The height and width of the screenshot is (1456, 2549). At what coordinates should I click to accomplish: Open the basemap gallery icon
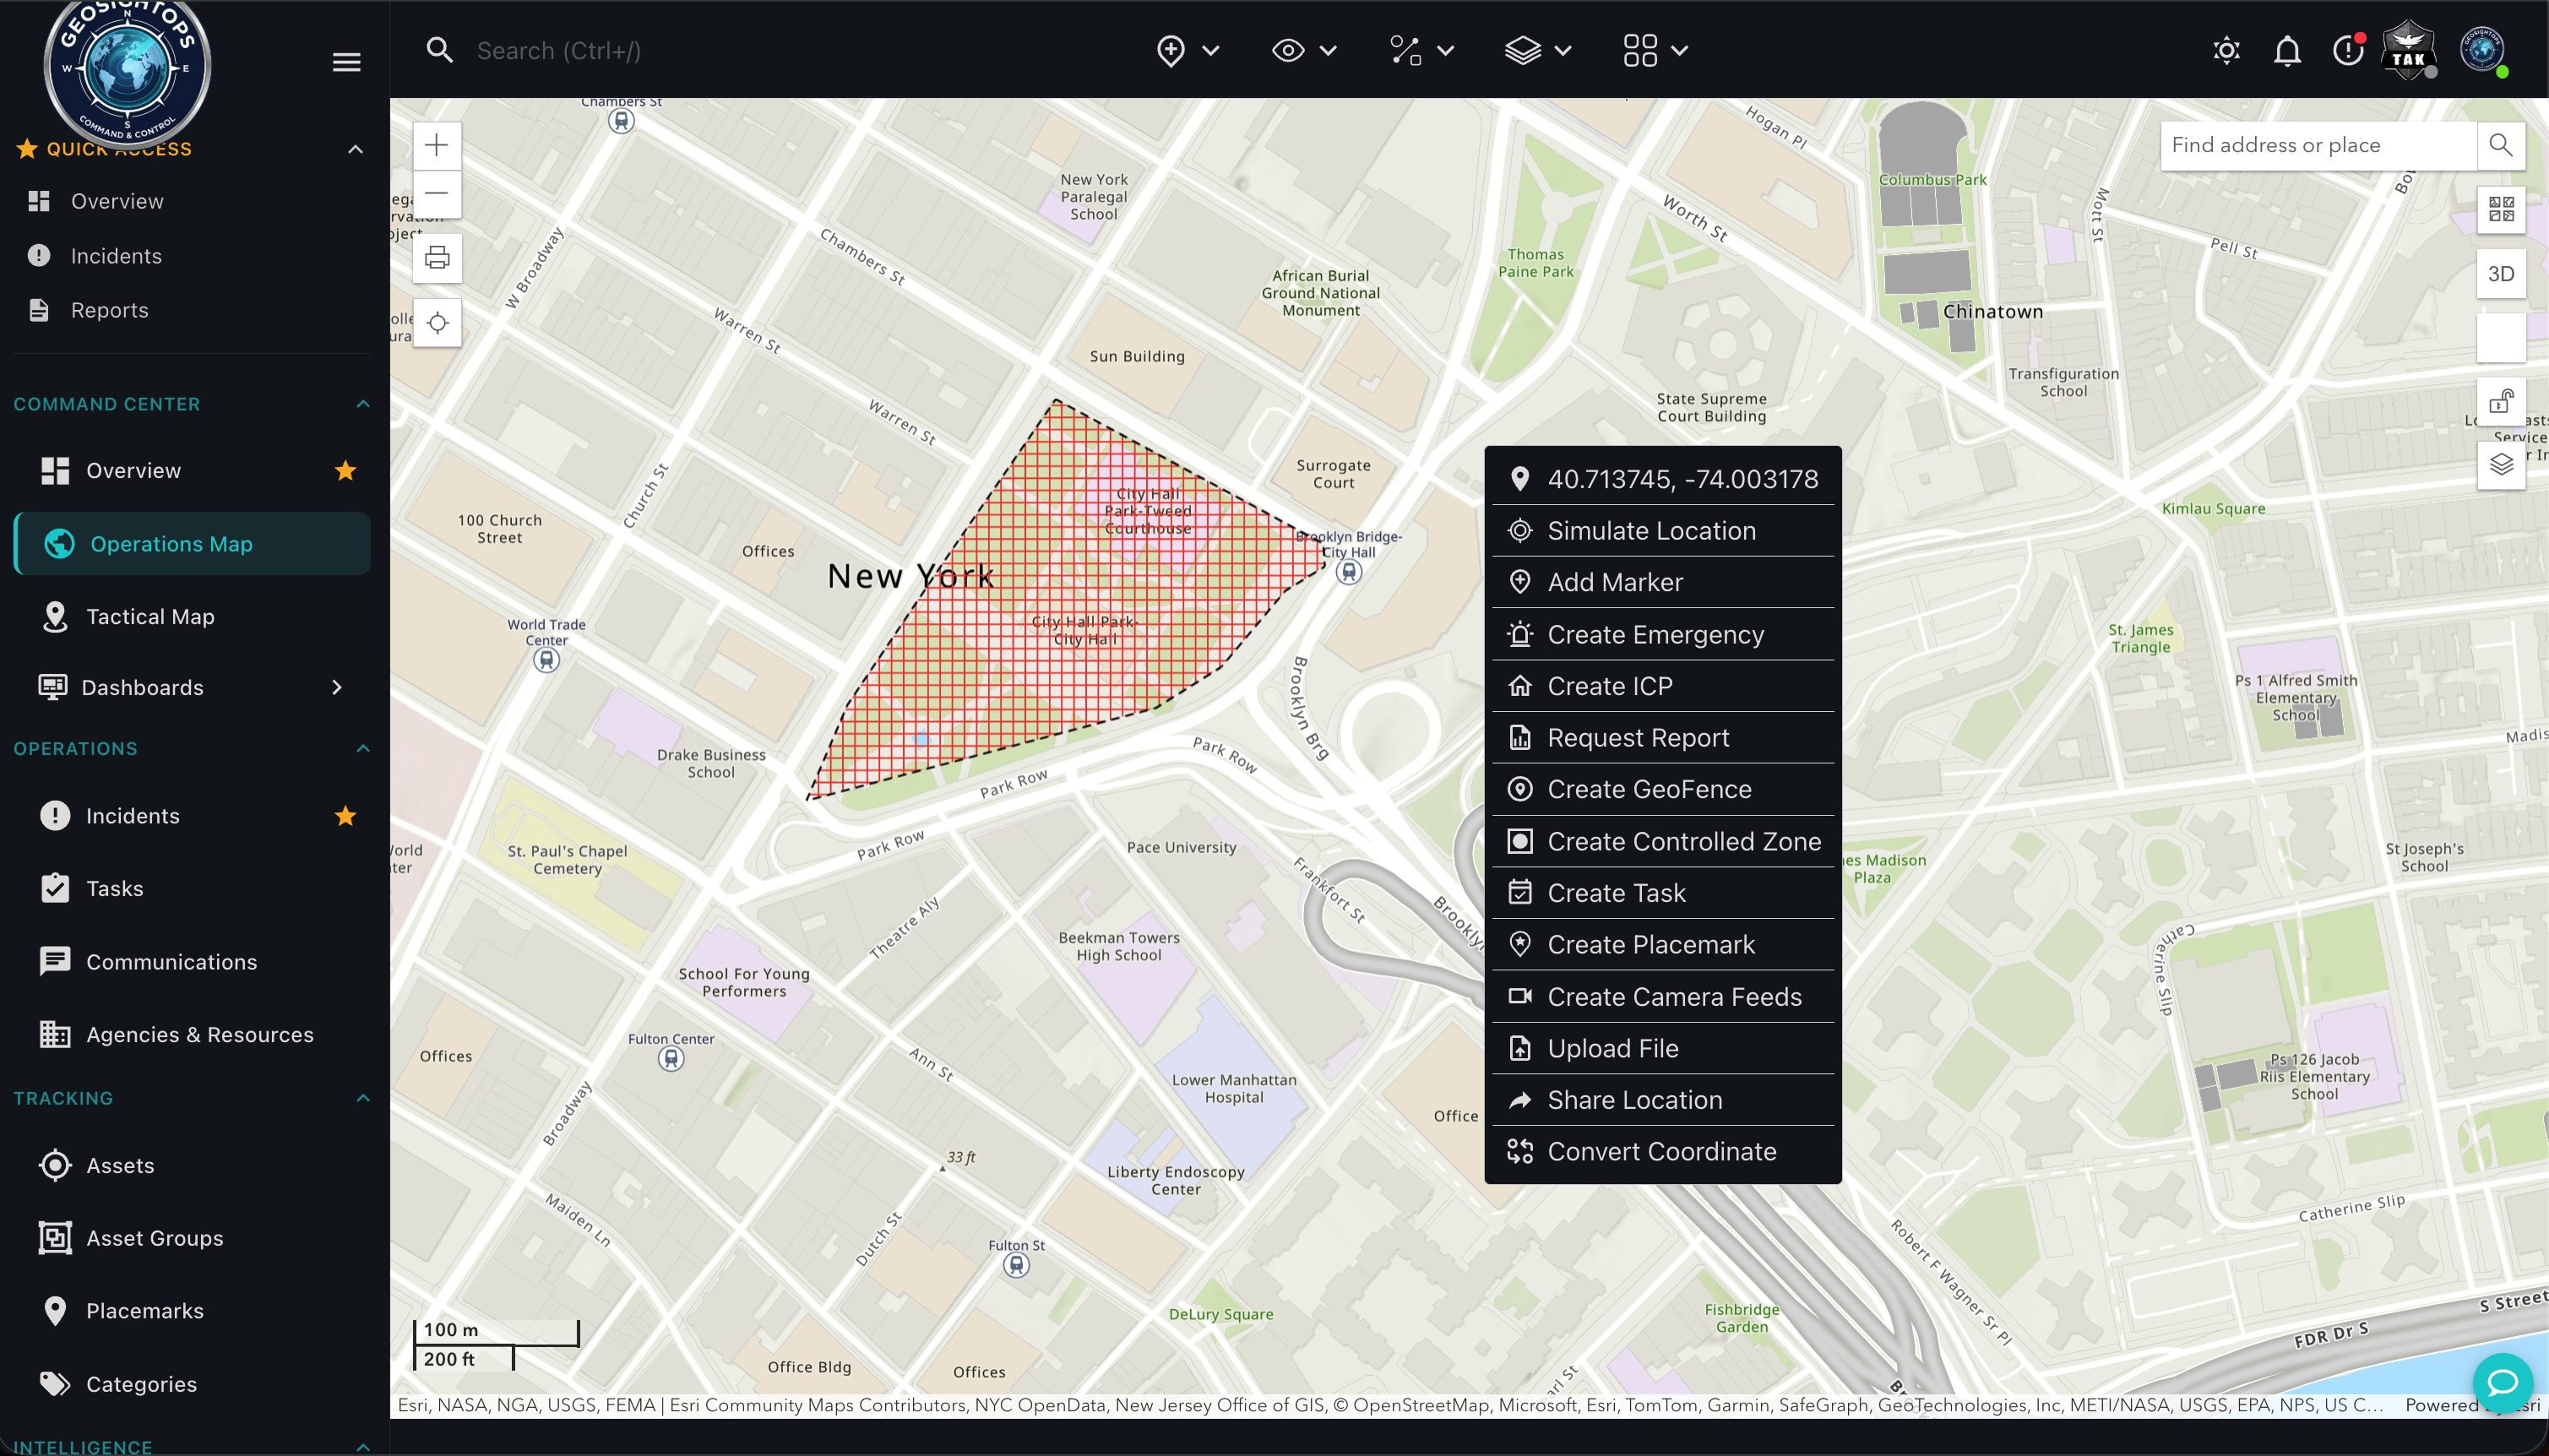(2501, 210)
